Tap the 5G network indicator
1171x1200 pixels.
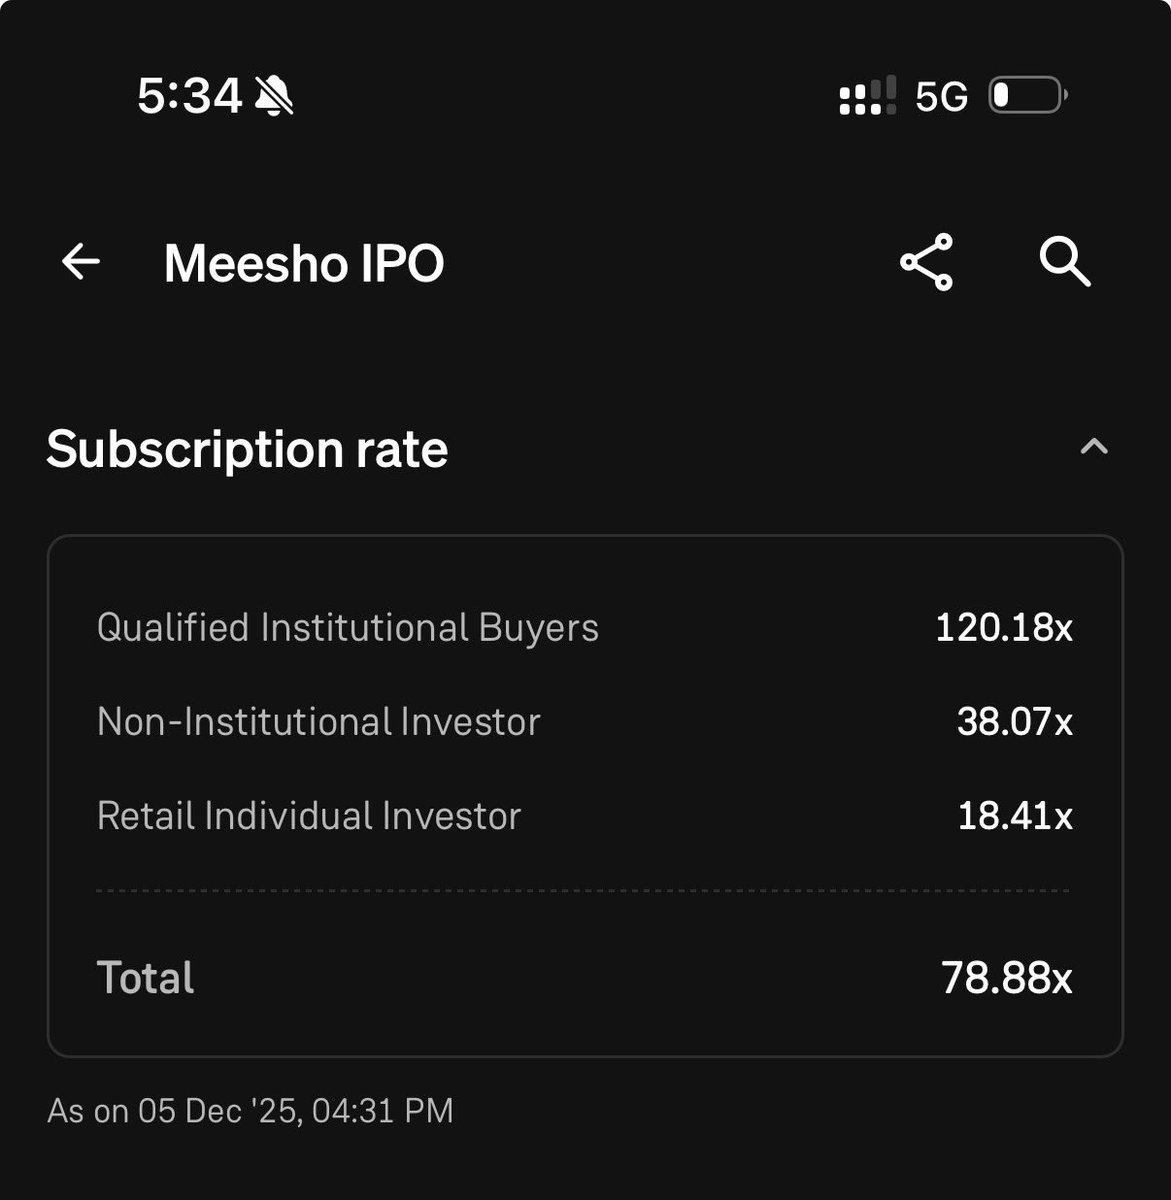941,97
